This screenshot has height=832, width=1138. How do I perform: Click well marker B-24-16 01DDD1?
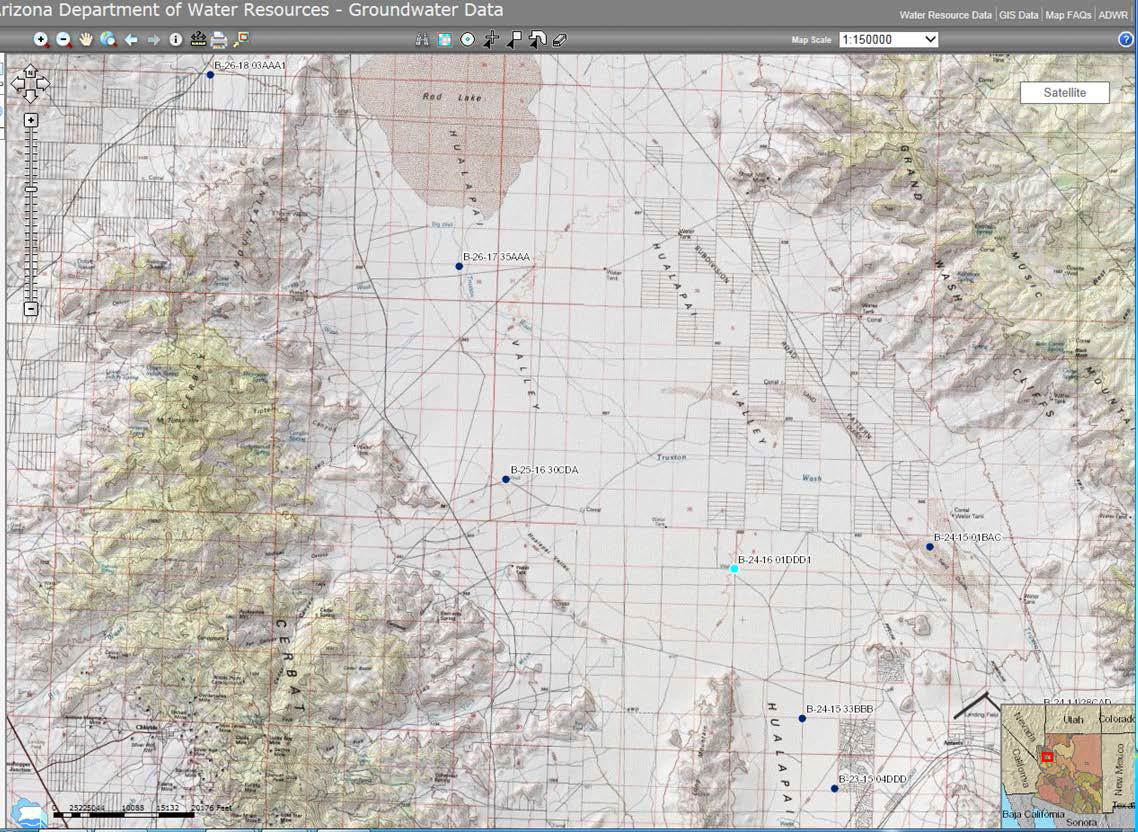(734, 569)
